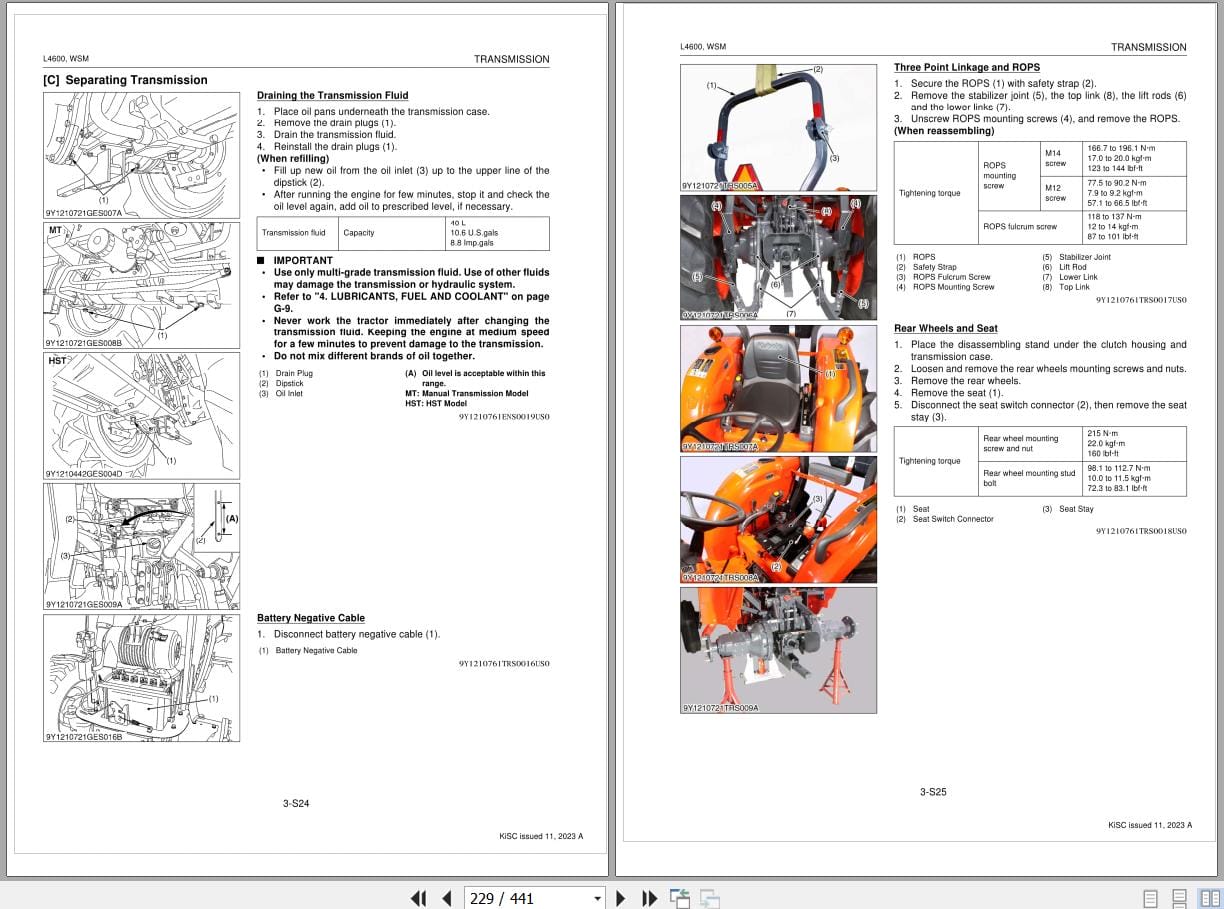Image resolution: width=1224 pixels, height=909 pixels.
Task: Click the HST model illustration
Action: point(141,415)
